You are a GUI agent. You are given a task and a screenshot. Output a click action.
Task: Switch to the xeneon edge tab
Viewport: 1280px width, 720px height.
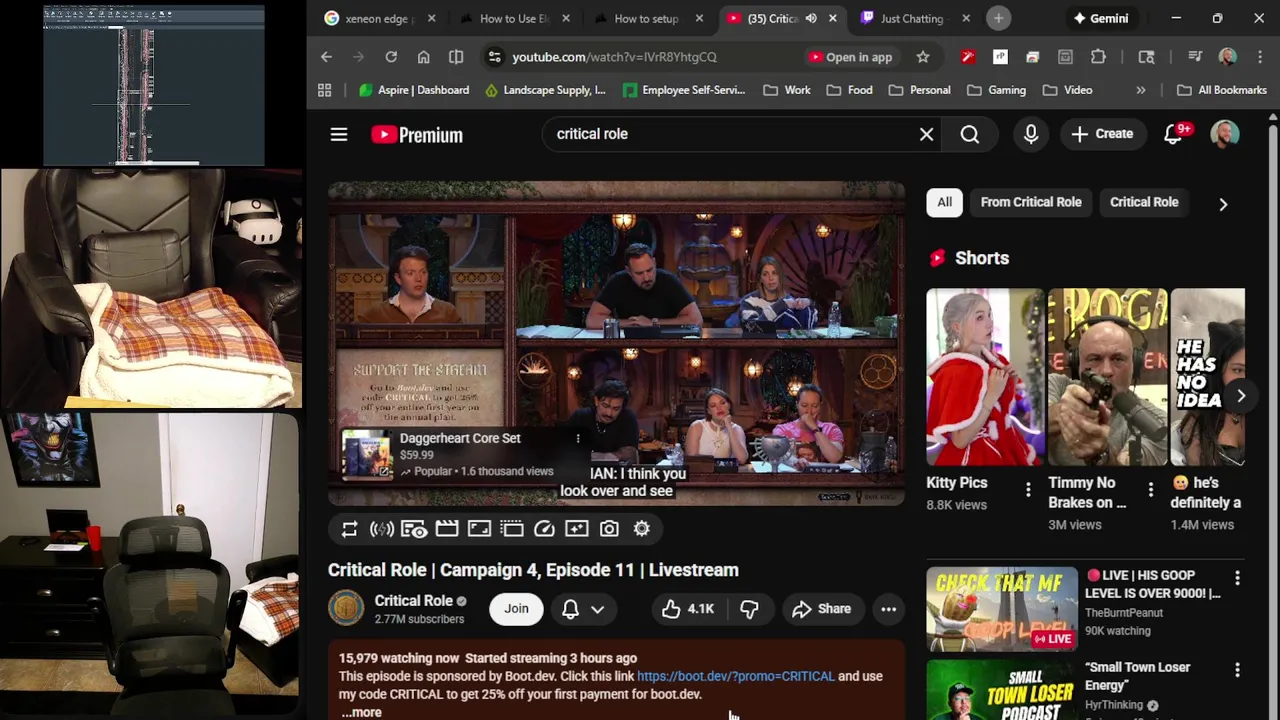tap(380, 18)
